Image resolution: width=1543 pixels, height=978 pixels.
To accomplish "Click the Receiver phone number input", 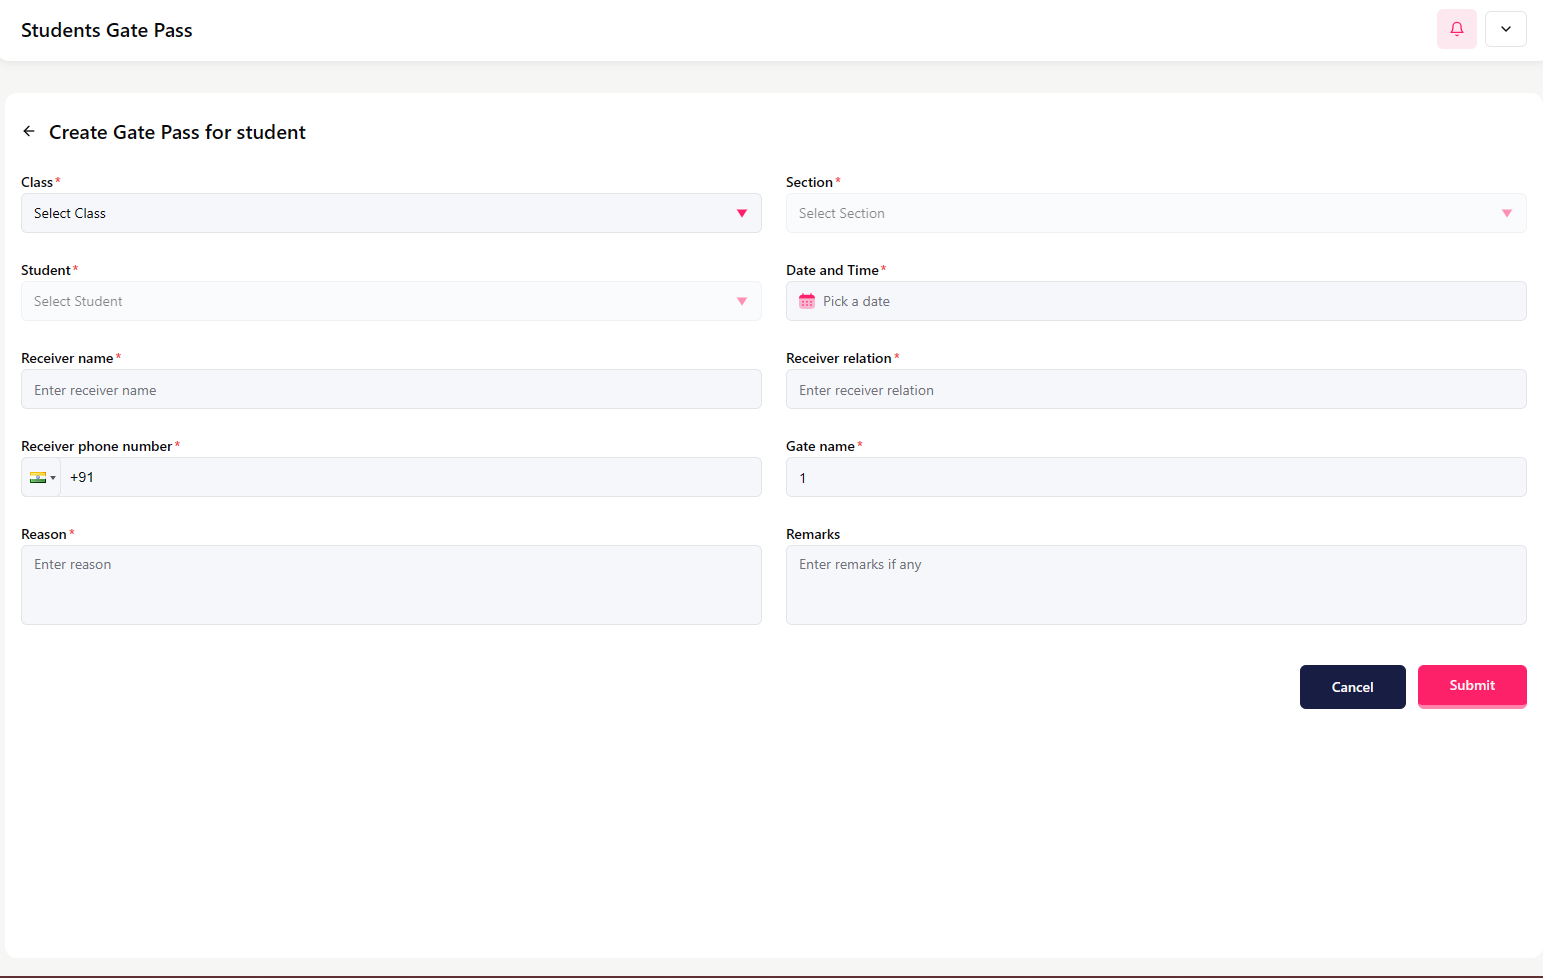I will pyautogui.click(x=410, y=478).
